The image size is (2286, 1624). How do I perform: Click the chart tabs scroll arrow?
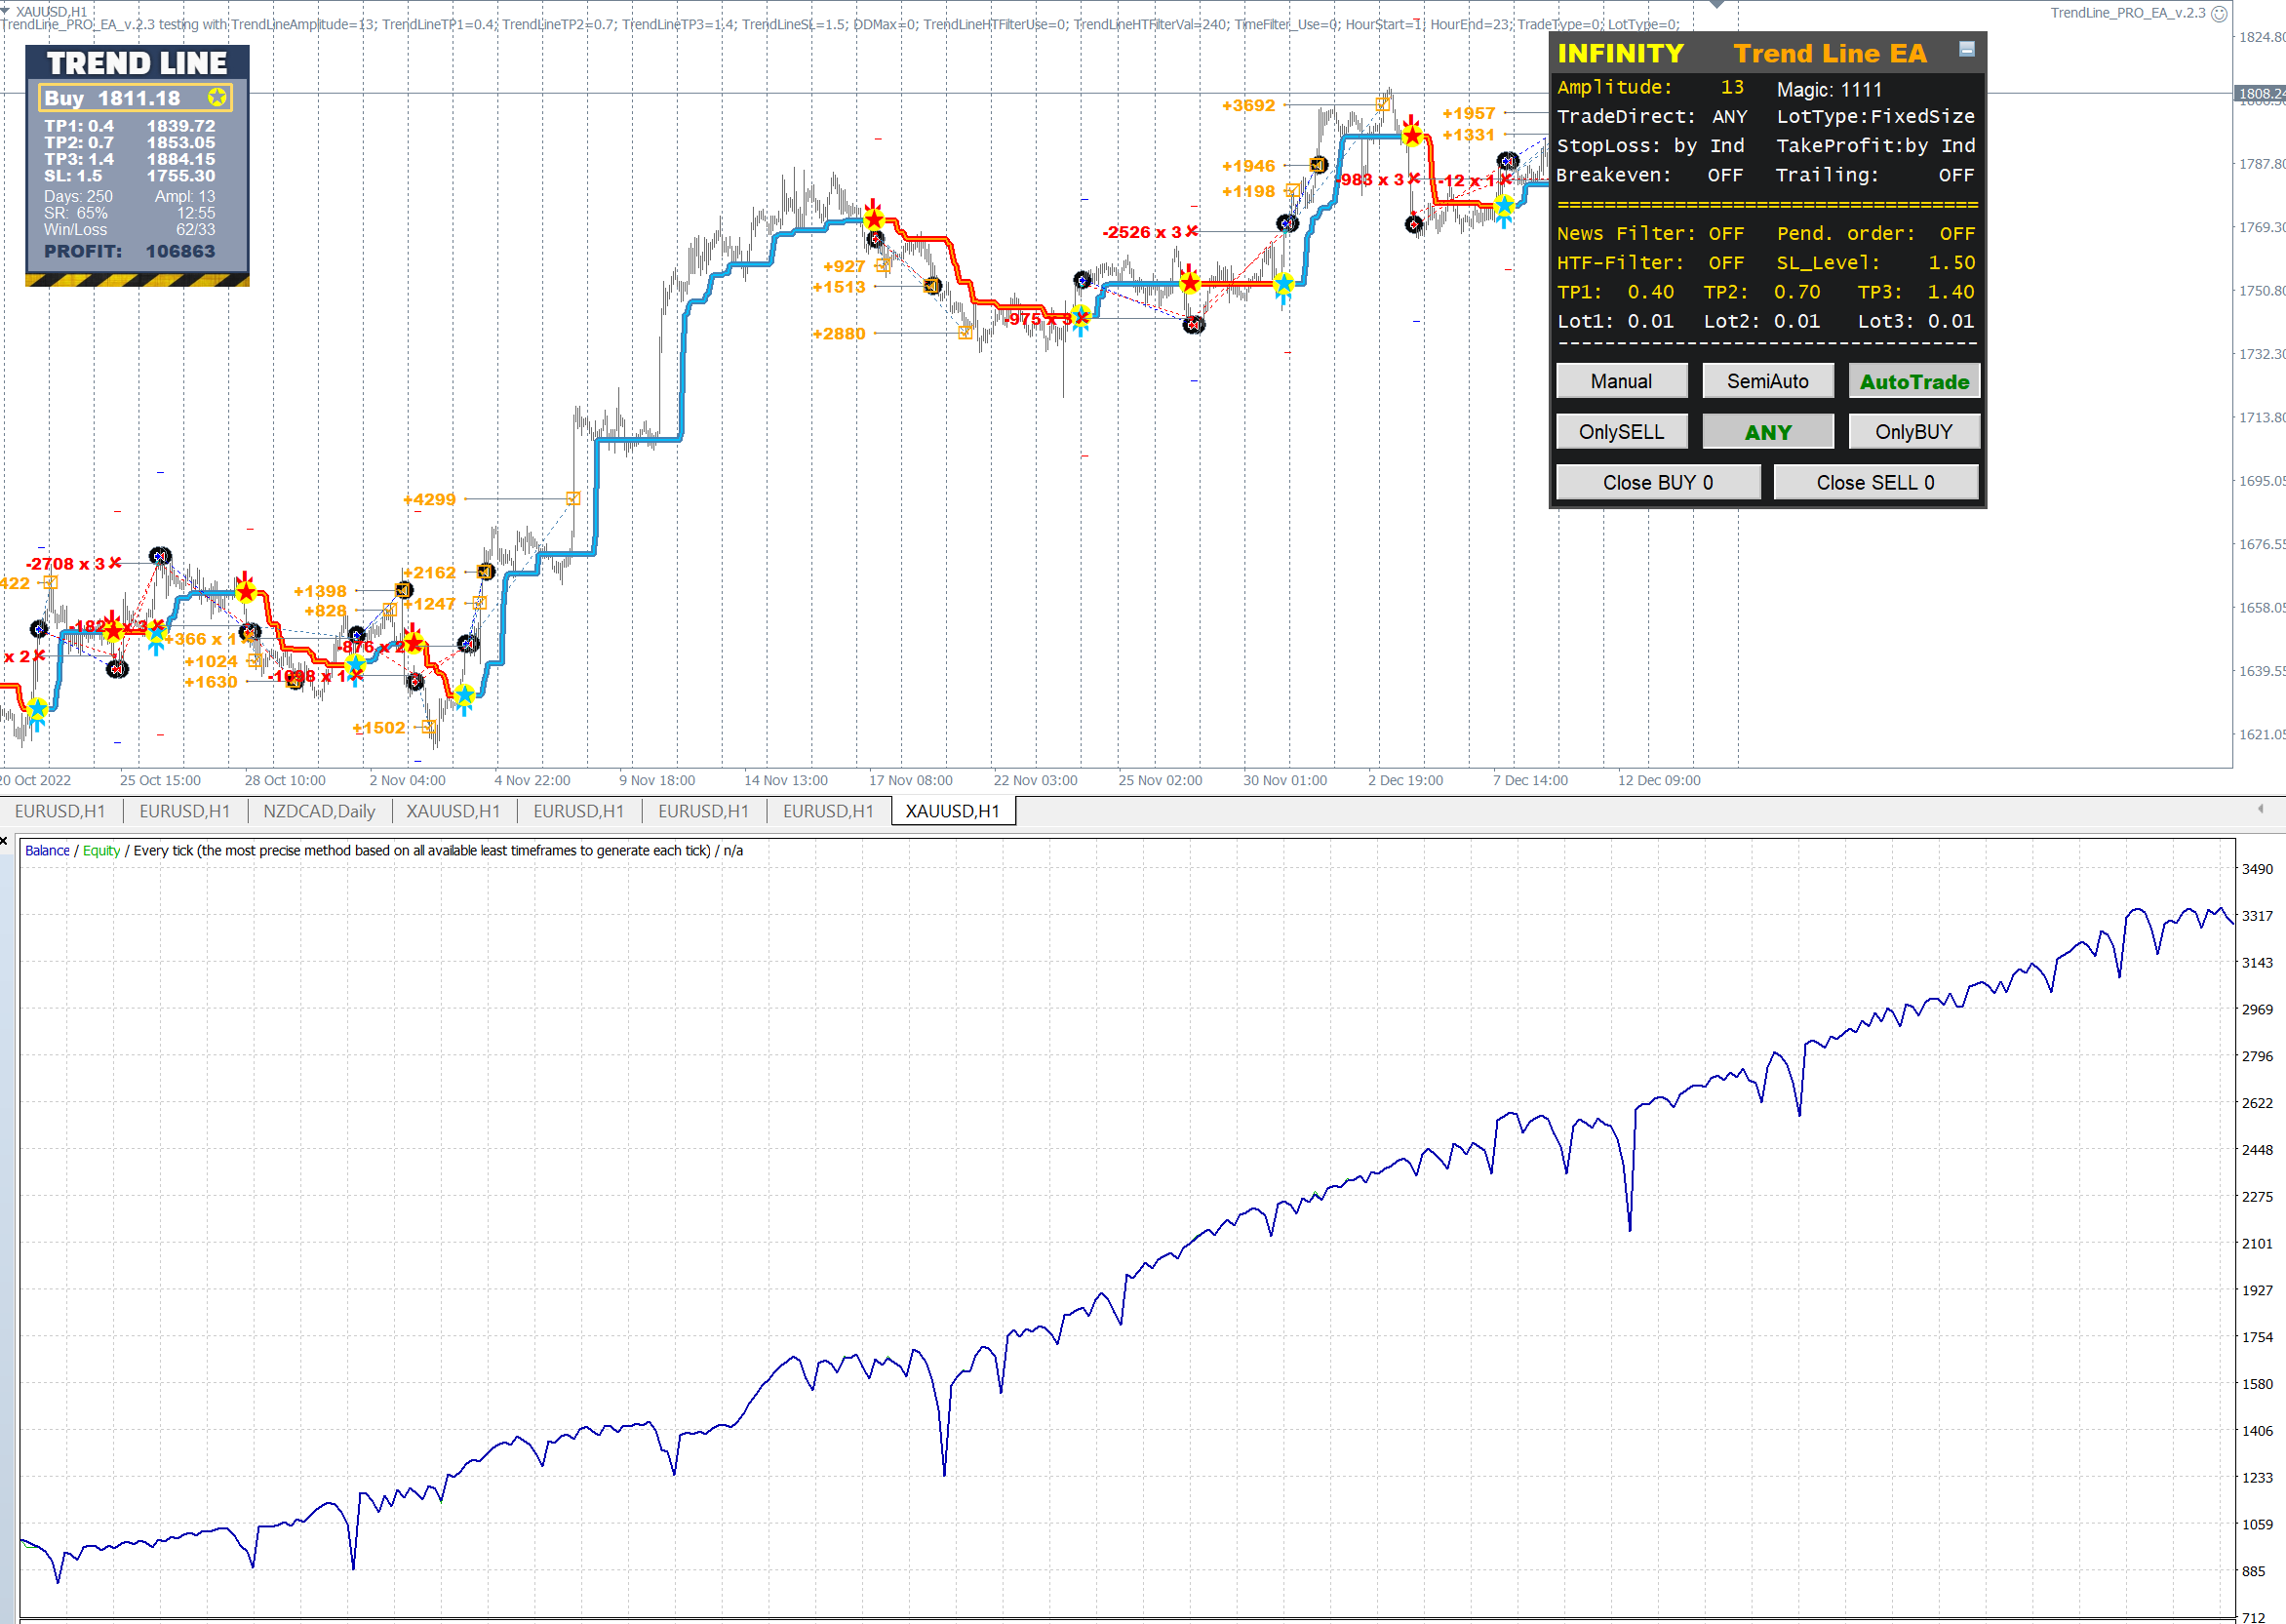pyautogui.click(x=2260, y=809)
